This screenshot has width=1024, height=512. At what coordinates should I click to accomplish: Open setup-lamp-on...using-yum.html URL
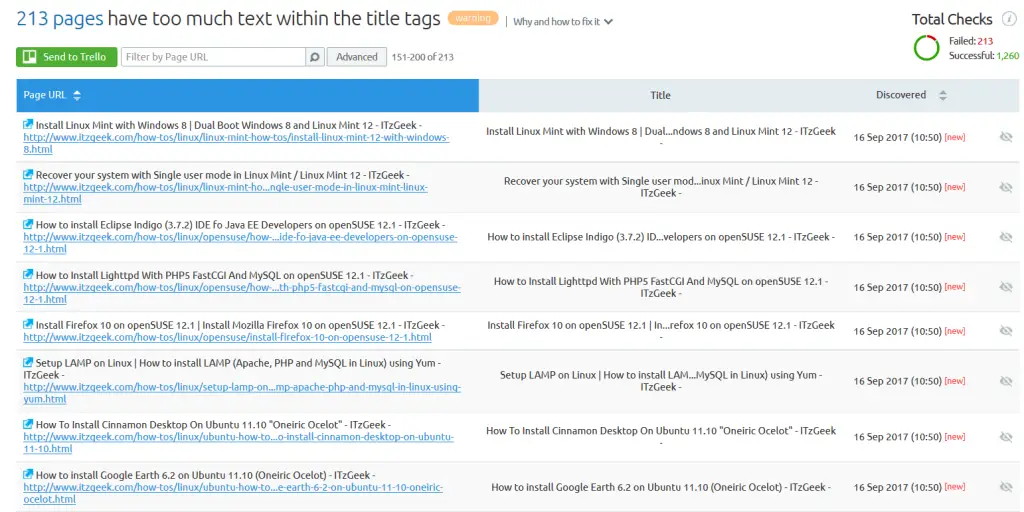242,393
